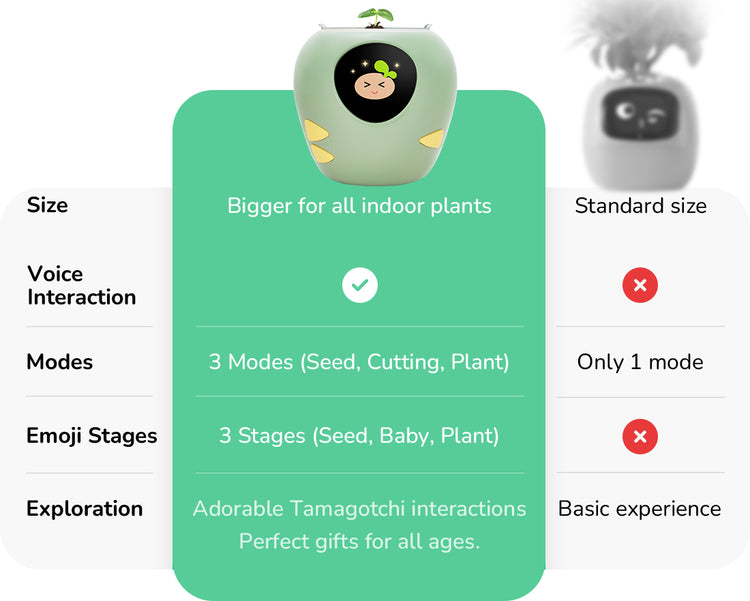The width and height of the screenshot is (750, 601).
Task: Click the "Only 1 mode" text
Action: click(640, 362)
